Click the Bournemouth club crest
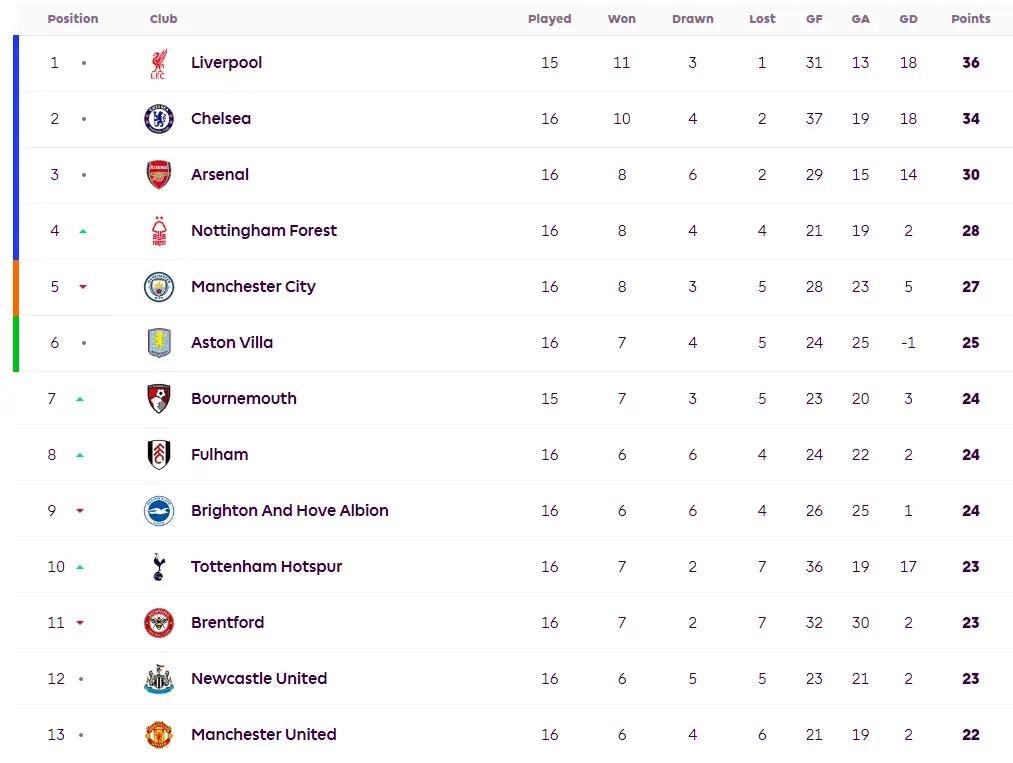The height and width of the screenshot is (763, 1013). coord(158,399)
